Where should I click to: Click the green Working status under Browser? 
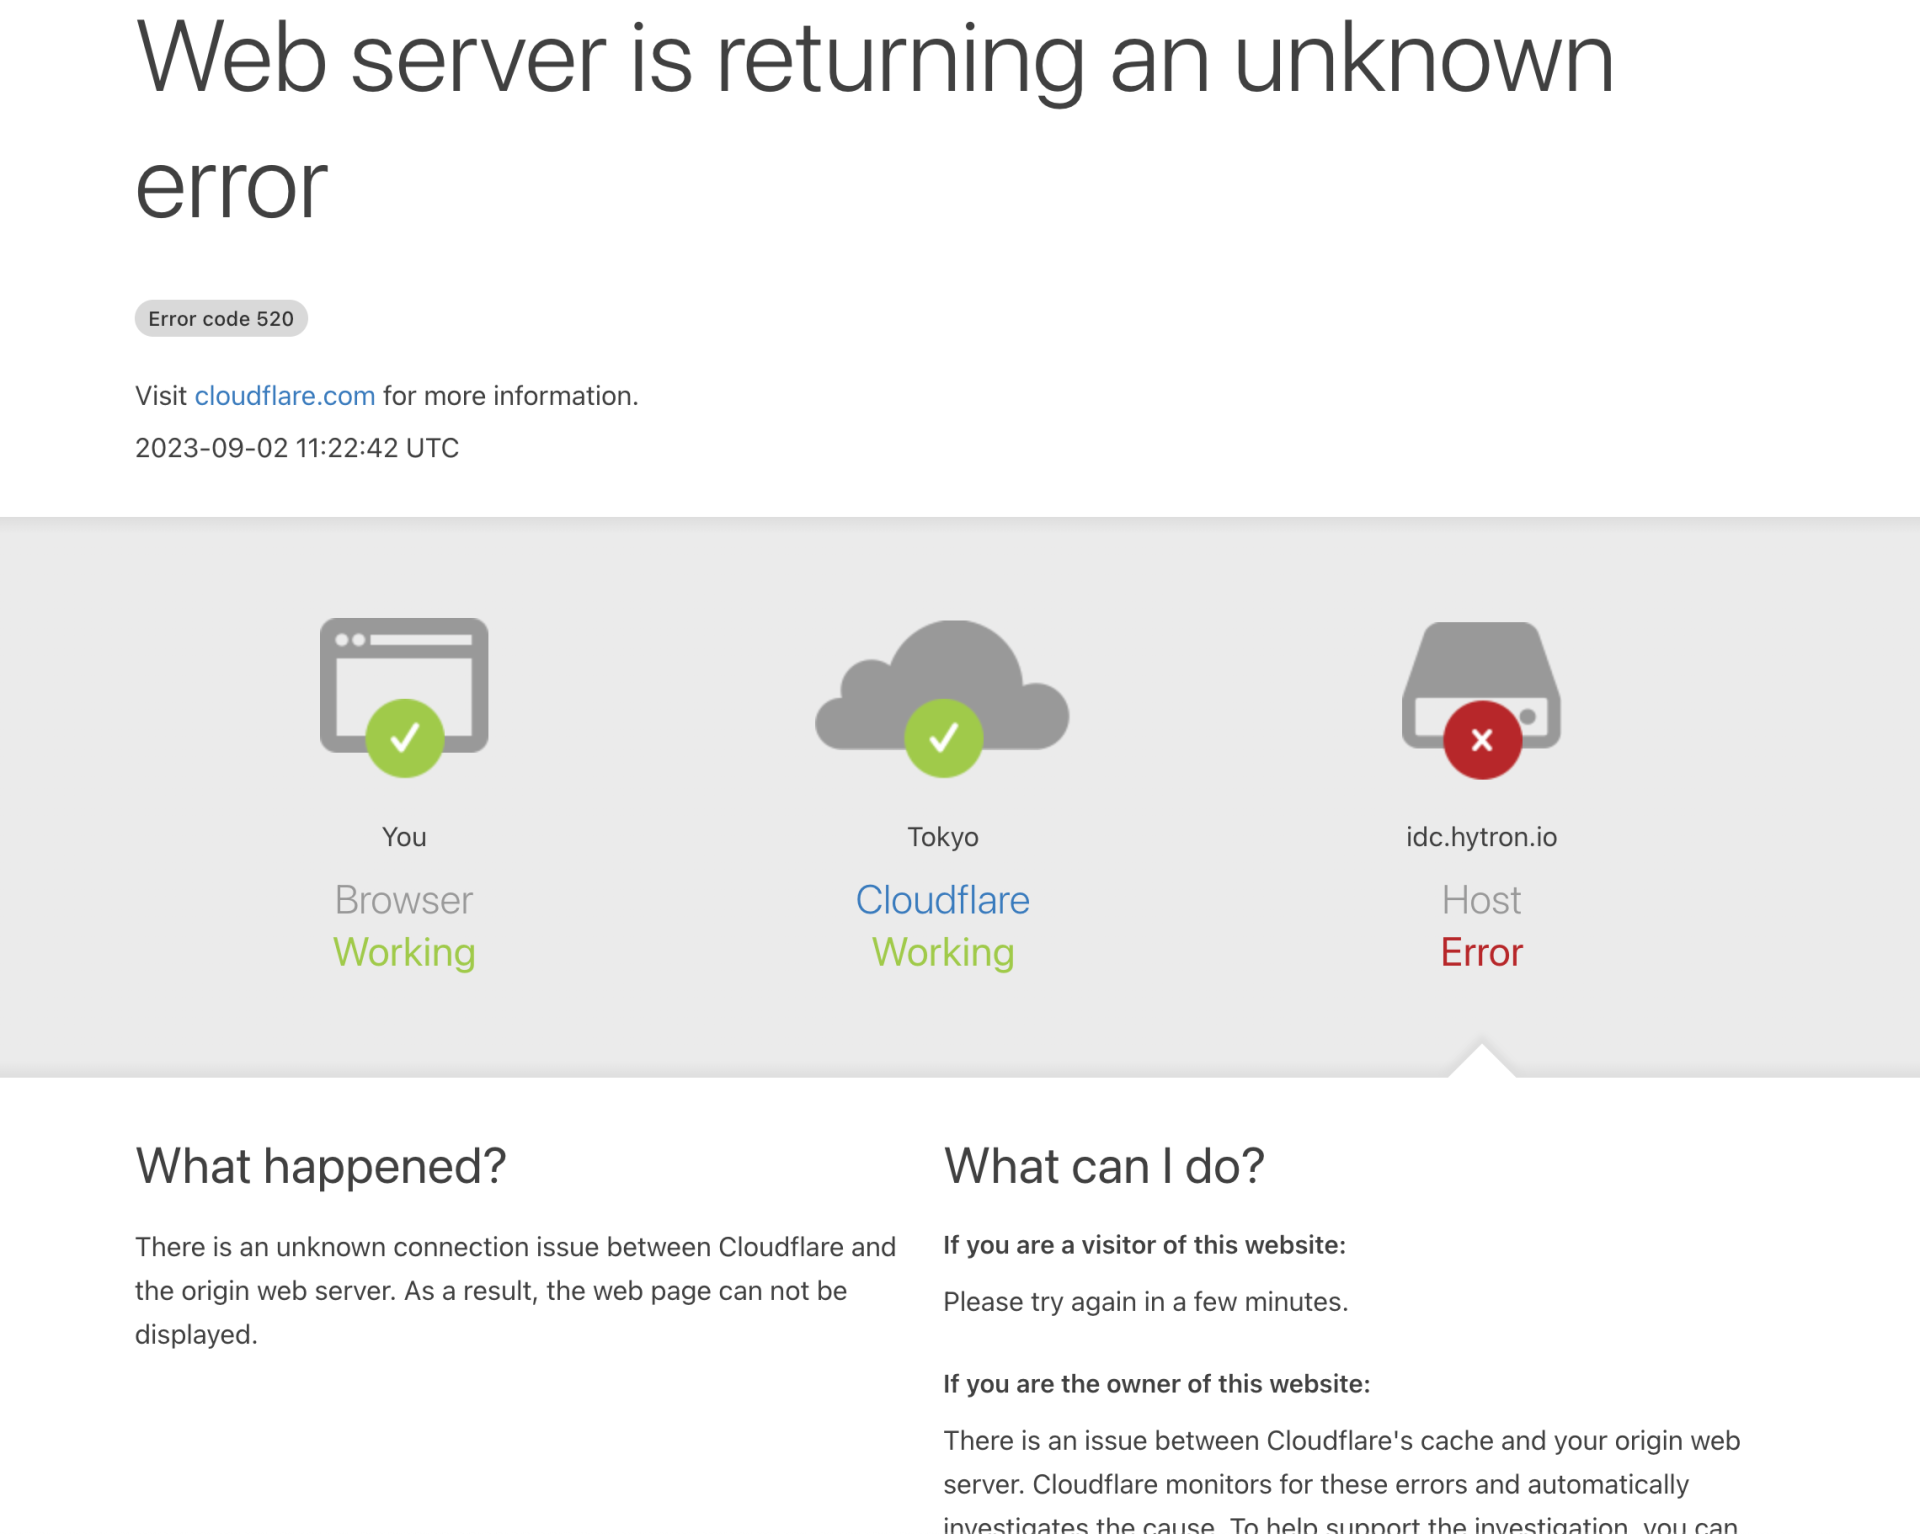point(404,953)
